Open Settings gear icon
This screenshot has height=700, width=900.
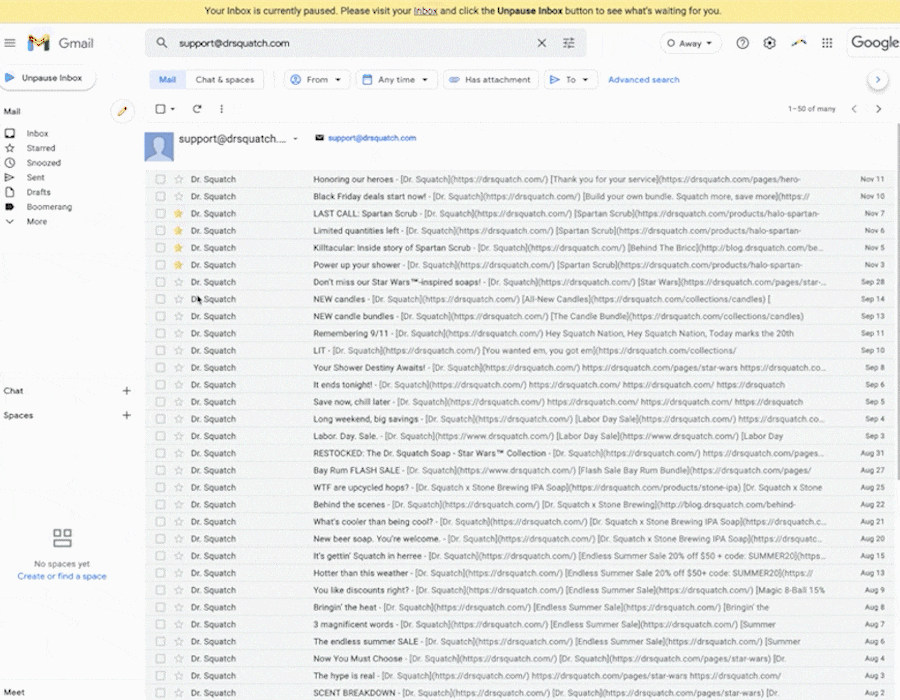pos(769,43)
